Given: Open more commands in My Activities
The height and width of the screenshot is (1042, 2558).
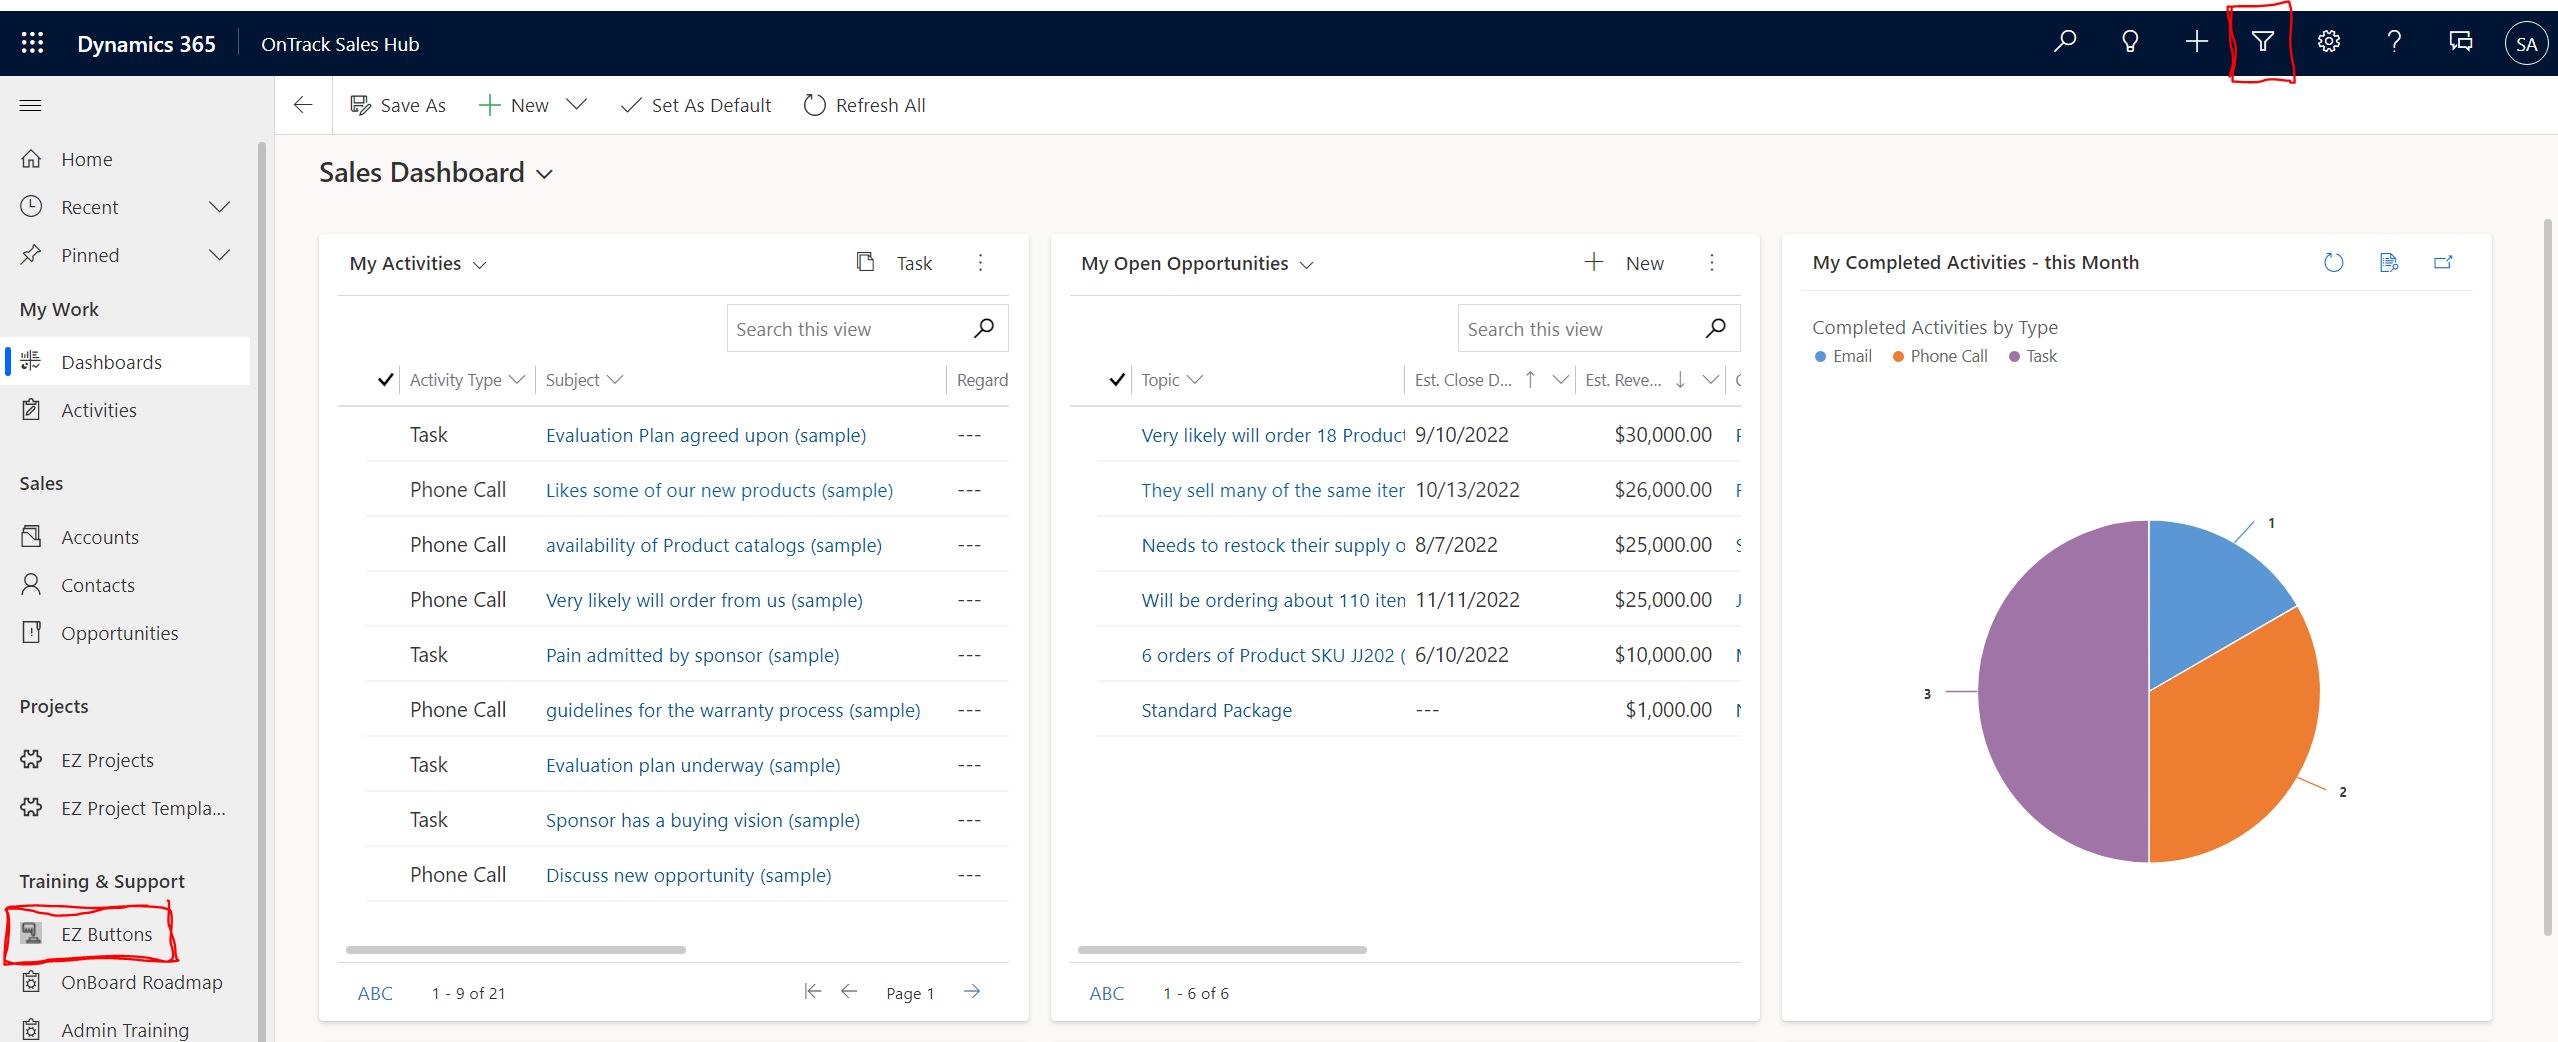Looking at the screenshot, I should (x=980, y=263).
